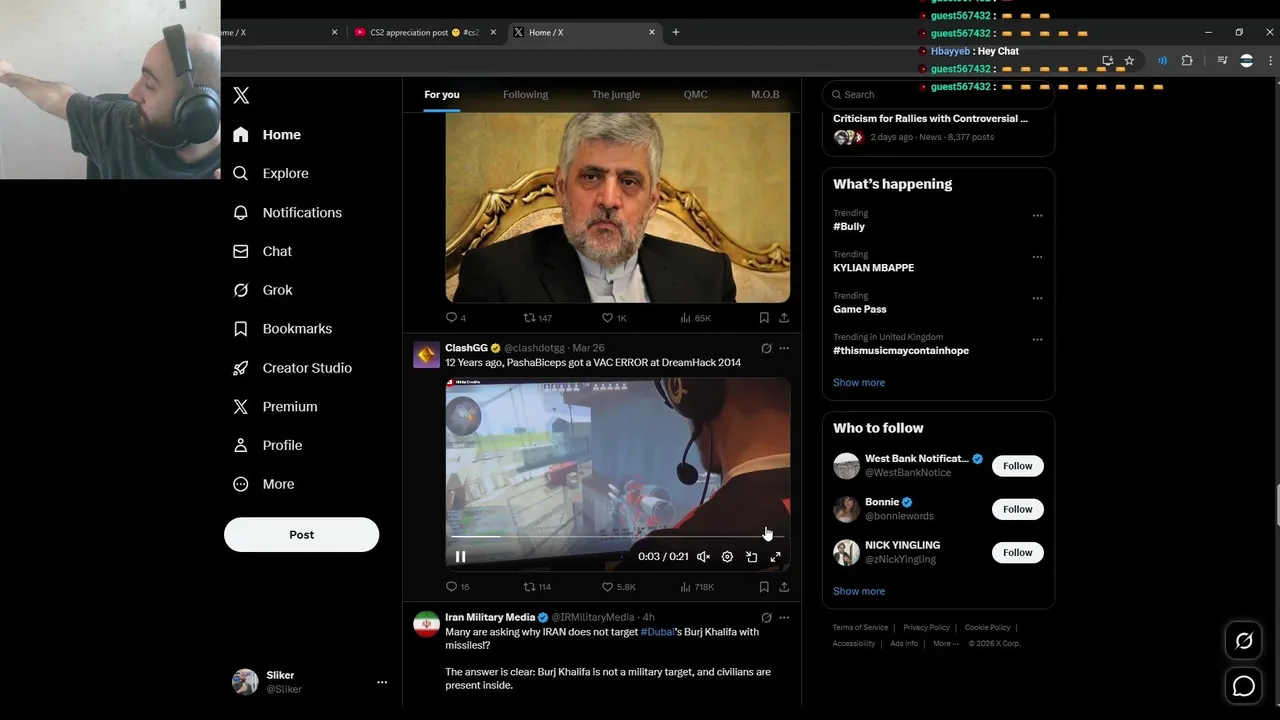Viewport: 1280px width, 720px height.
Task: Switch to The jungle tab
Action: click(616, 95)
